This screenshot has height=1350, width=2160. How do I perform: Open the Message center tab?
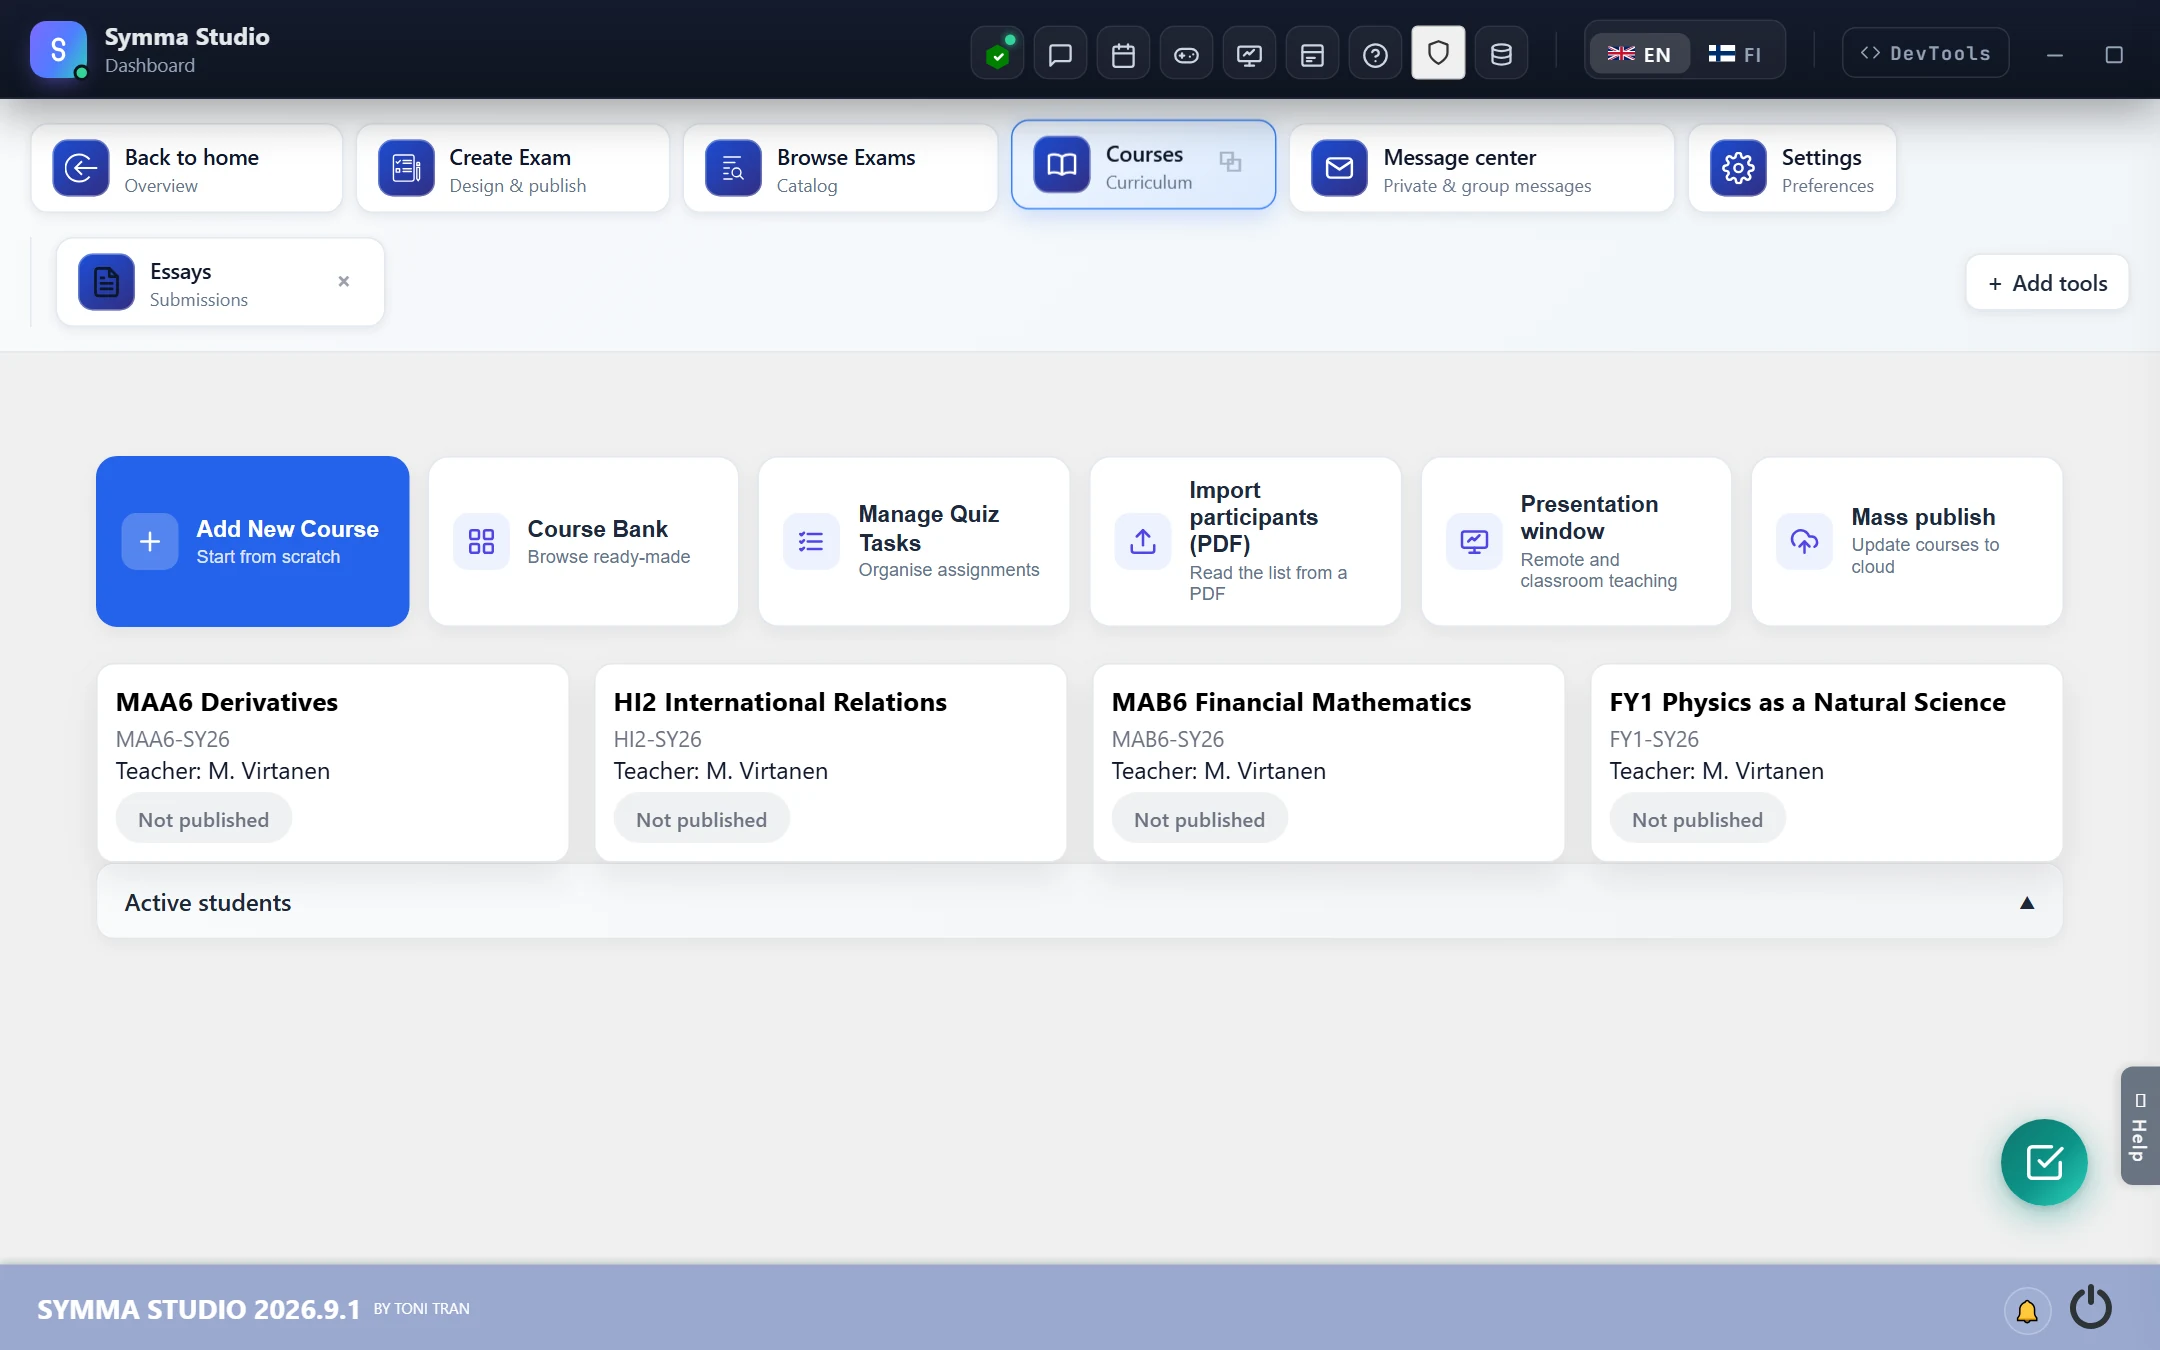pos(1481,169)
